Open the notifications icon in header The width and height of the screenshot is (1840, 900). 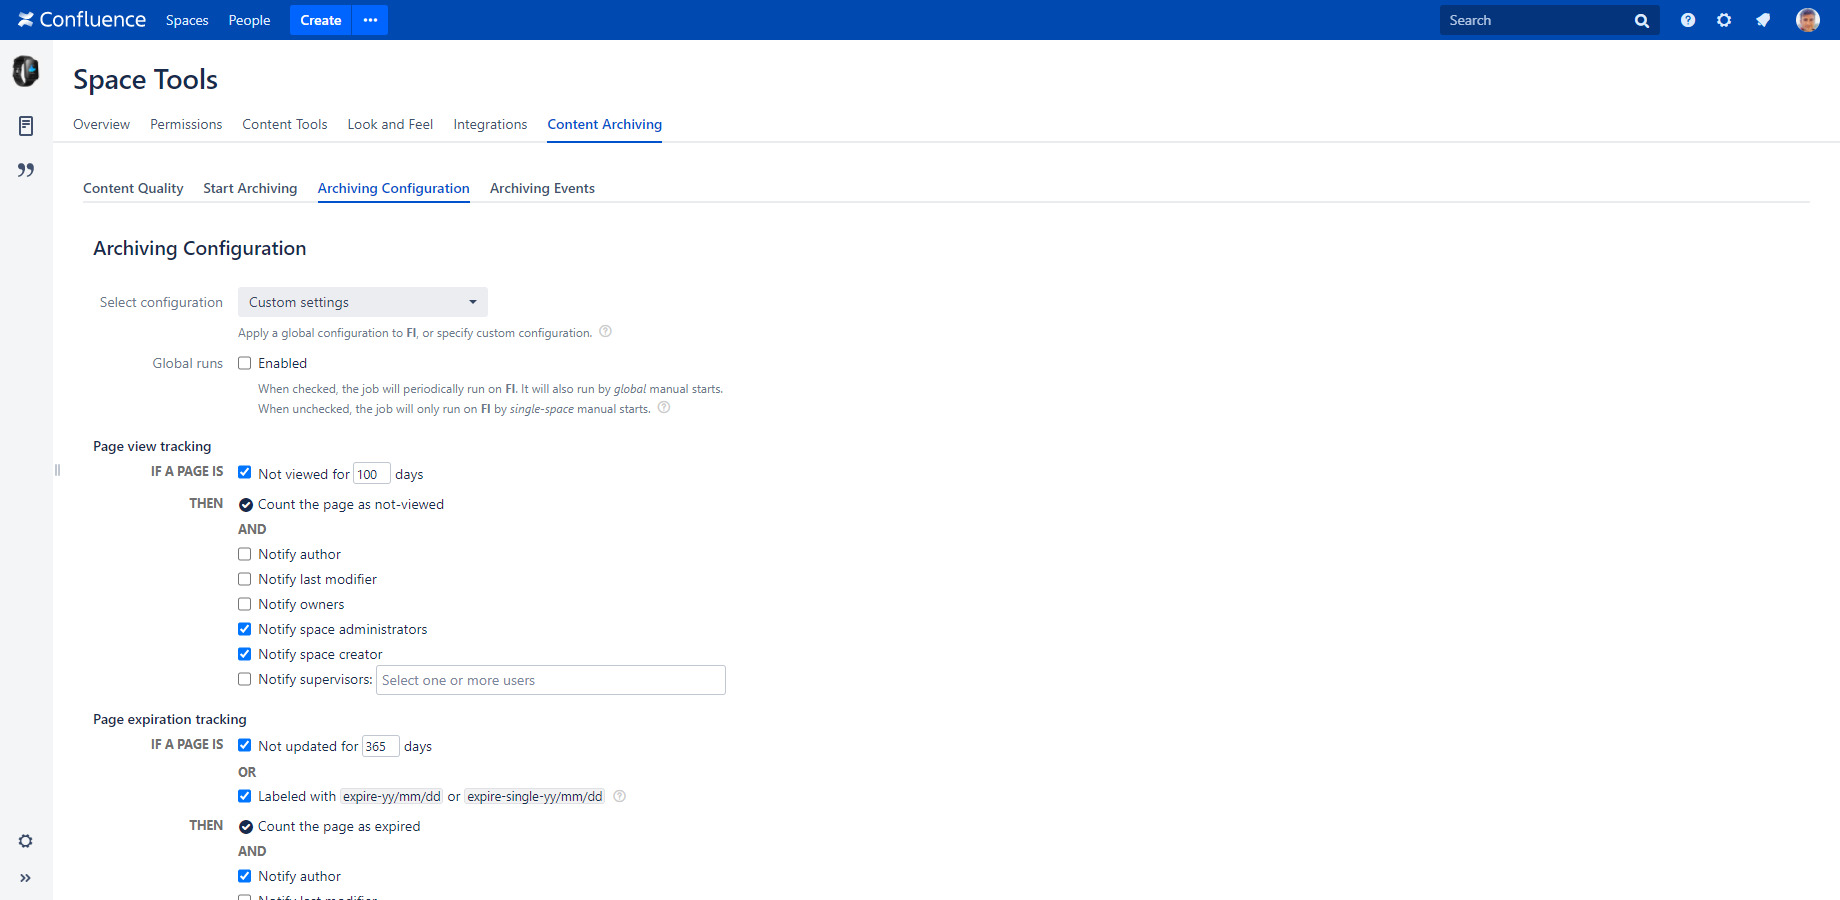(x=1763, y=20)
